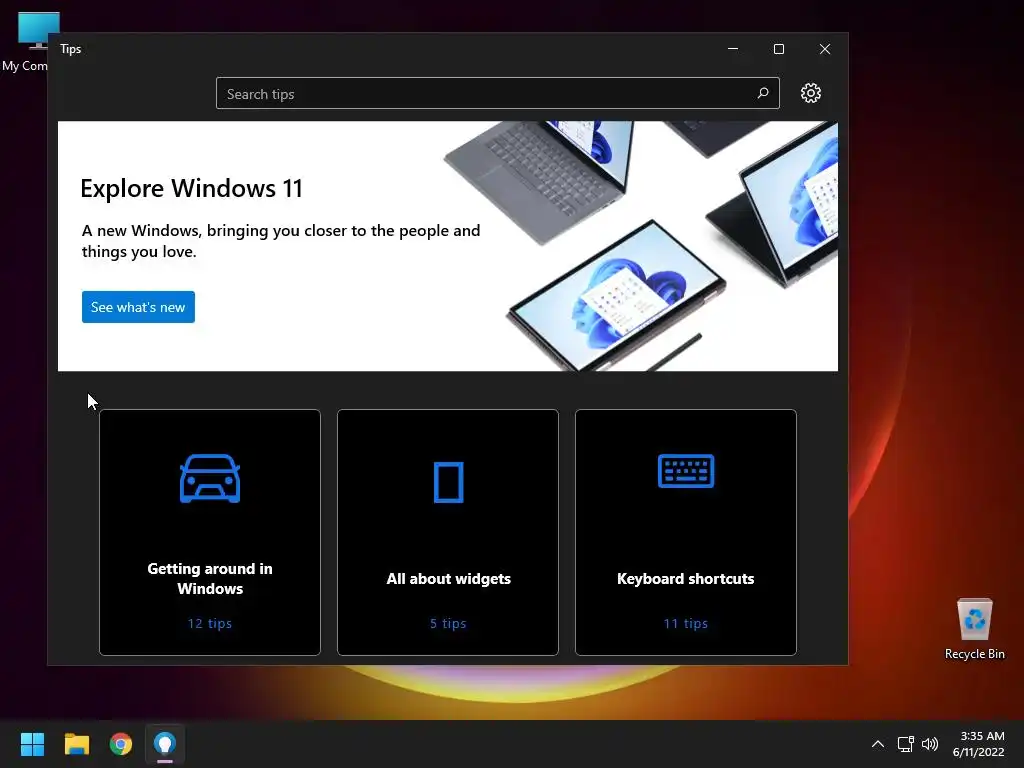Screen dimensions: 1024x768
Task: Click the search magnifier icon
Action: (763, 93)
